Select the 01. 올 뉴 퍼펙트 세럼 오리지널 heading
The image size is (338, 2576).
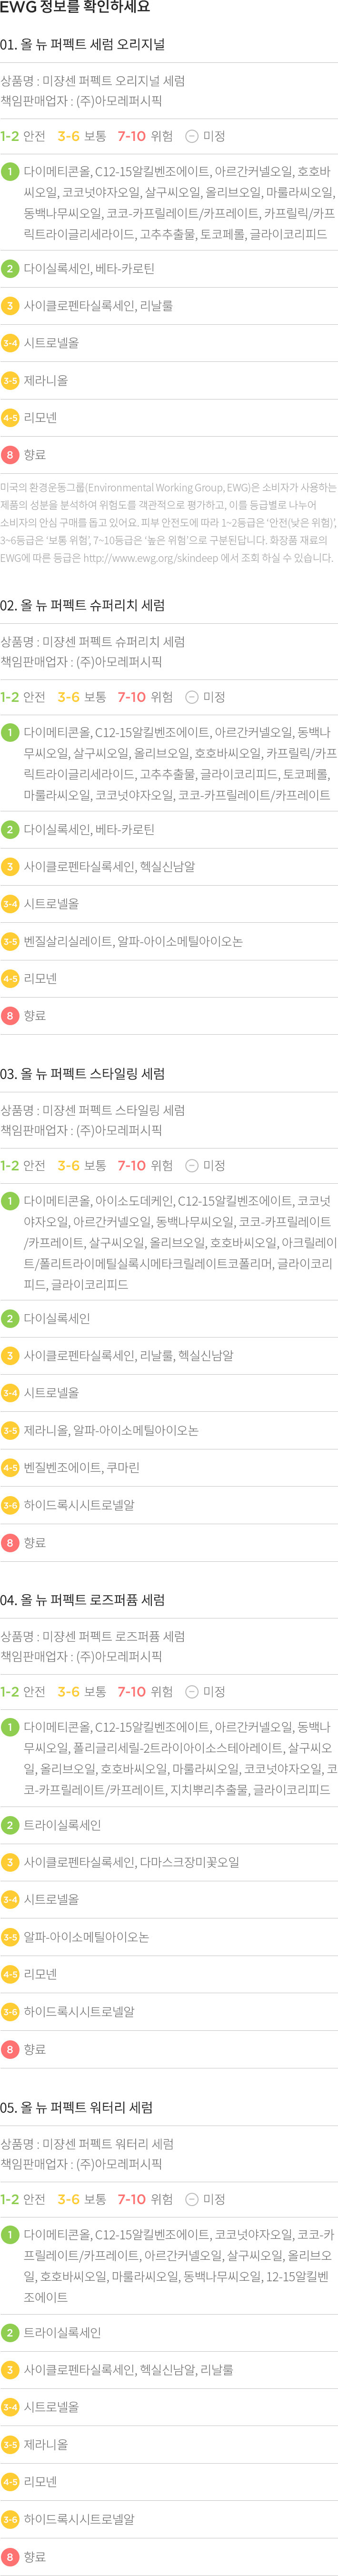coord(83,45)
